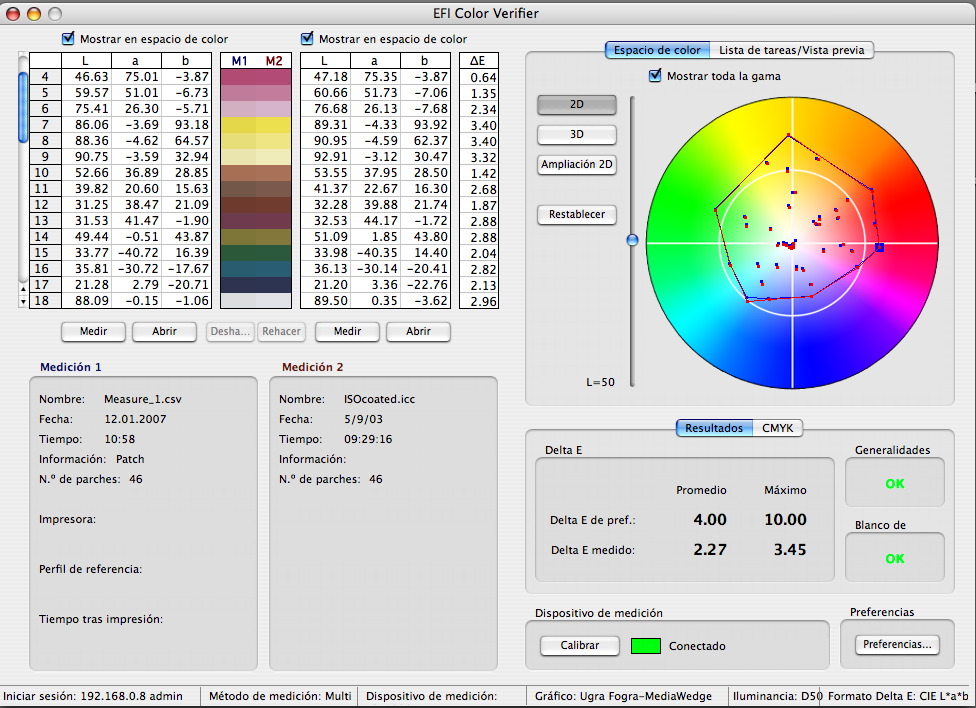This screenshot has width=976, height=708.
Task: Start calibration with the Calibrar button
Action: tap(580, 645)
